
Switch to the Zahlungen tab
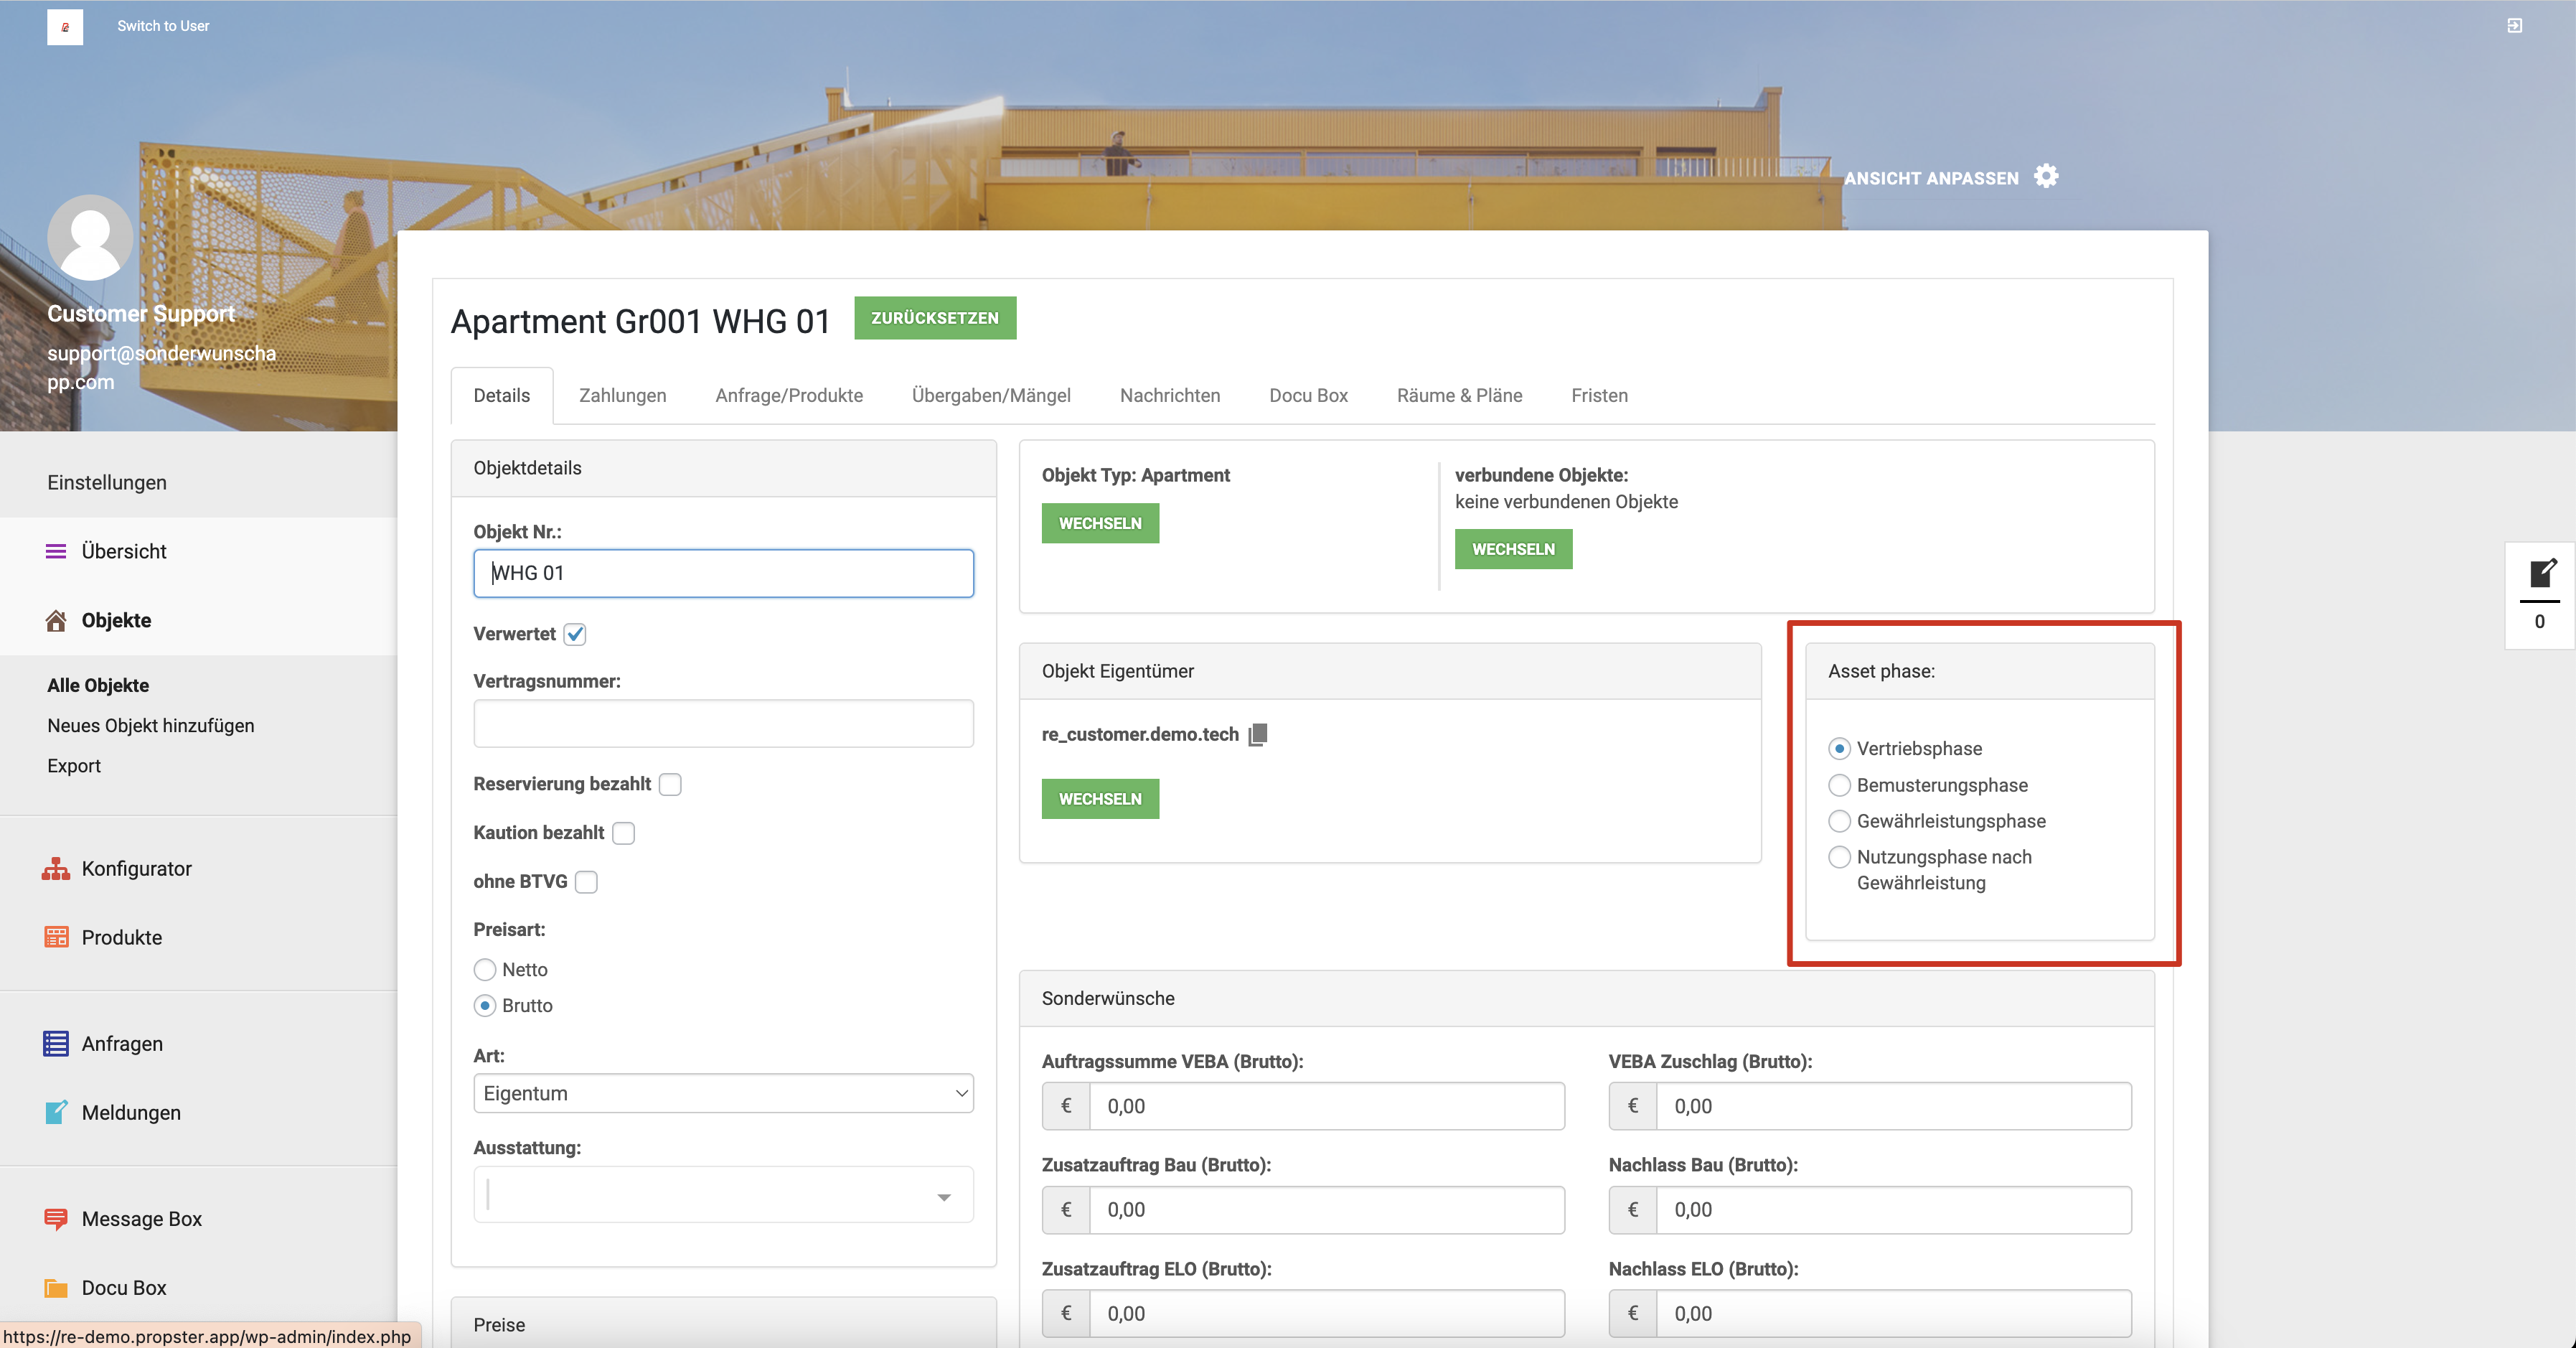tap(622, 395)
